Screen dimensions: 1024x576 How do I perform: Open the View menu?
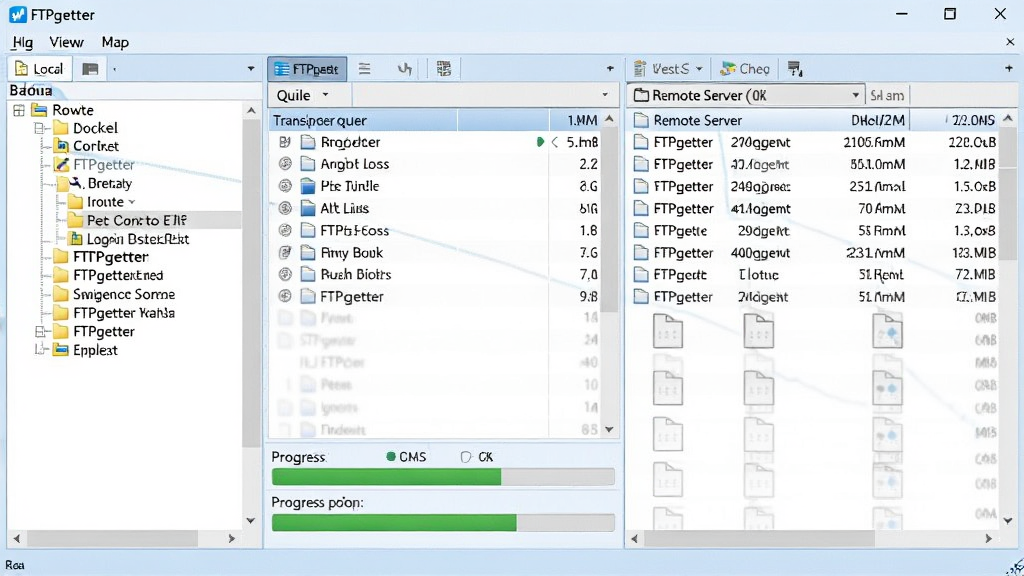66,42
